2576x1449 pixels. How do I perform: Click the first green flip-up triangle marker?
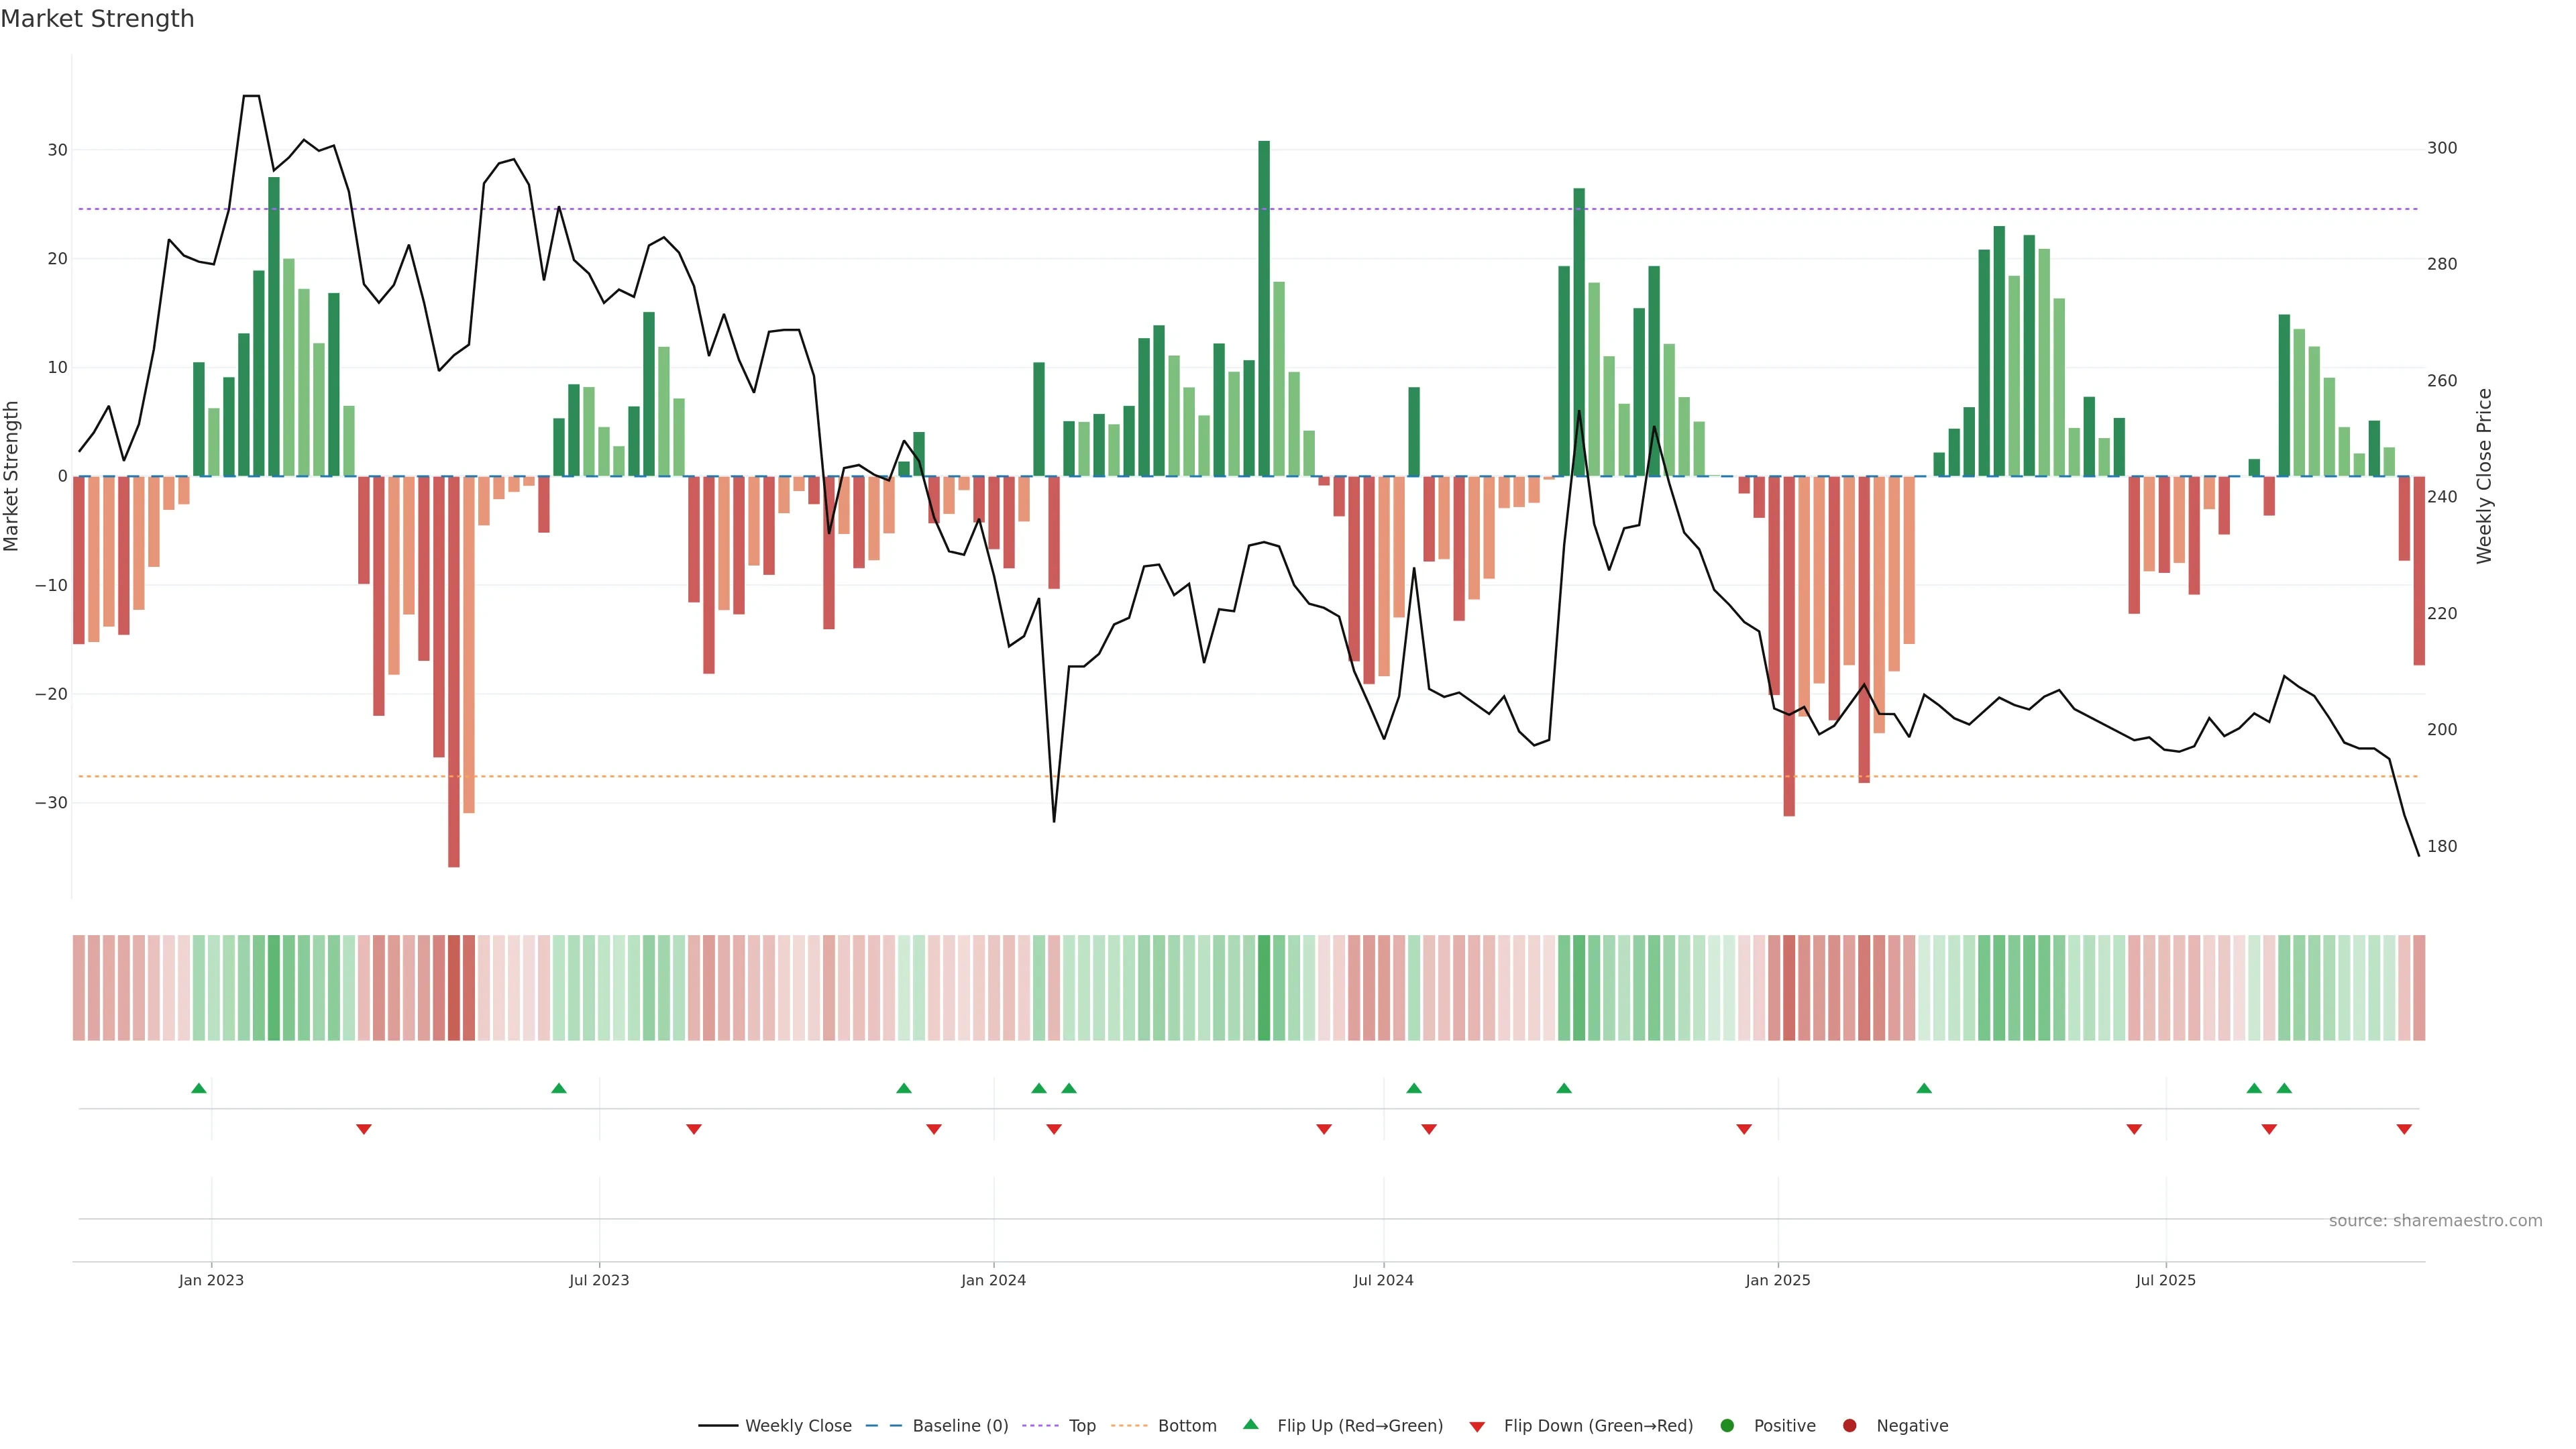[199, 1088]
